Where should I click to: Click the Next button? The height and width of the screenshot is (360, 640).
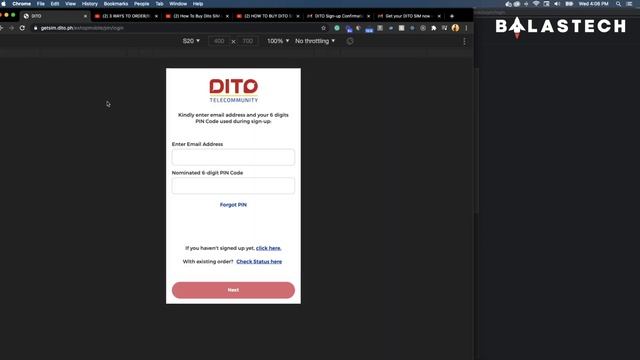coord(233,290)
